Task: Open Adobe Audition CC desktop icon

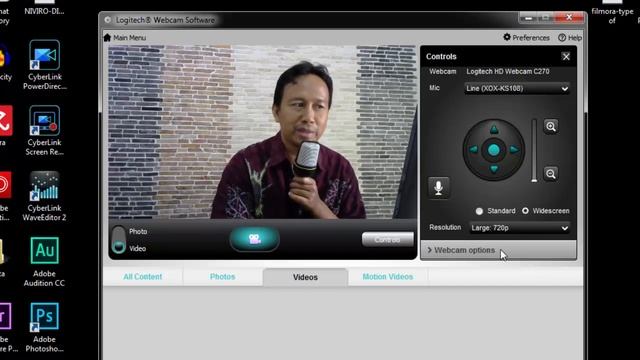Action: coord(44,262)
